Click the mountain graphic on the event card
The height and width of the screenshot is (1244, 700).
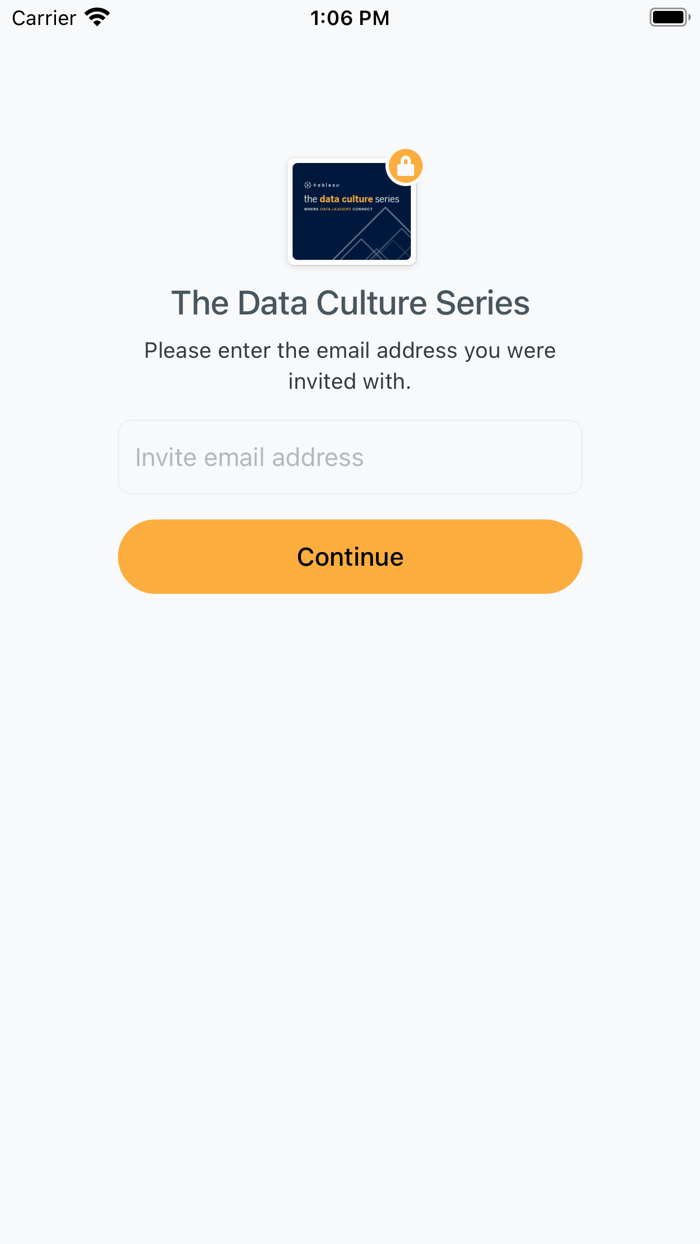381,233
